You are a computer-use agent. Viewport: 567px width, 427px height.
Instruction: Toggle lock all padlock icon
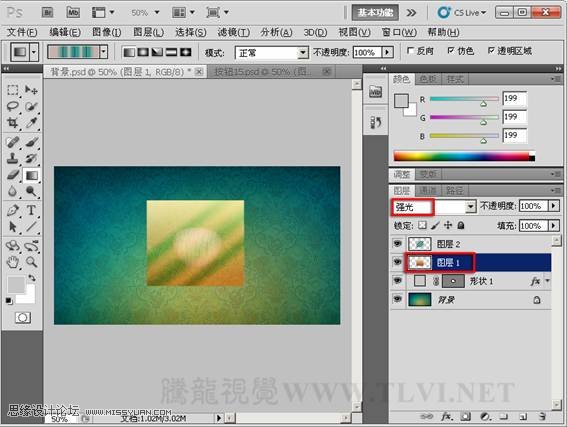pyautogui.click(x=461, y=225)
